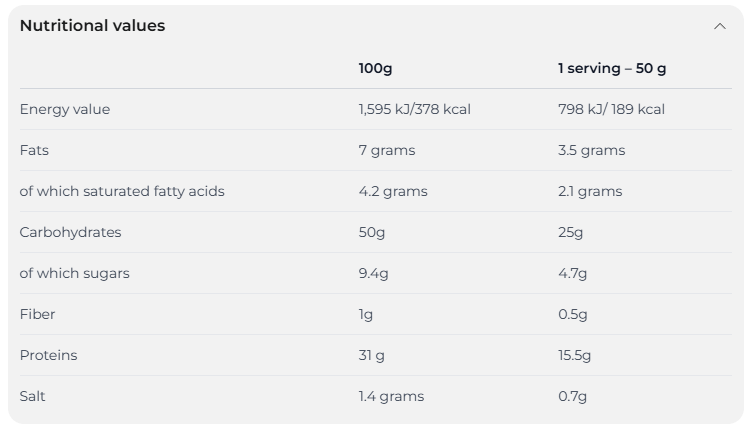This screenshot has height=429, width=752.
Task: Click the Salt row label
Action: (x=33, y=396)
